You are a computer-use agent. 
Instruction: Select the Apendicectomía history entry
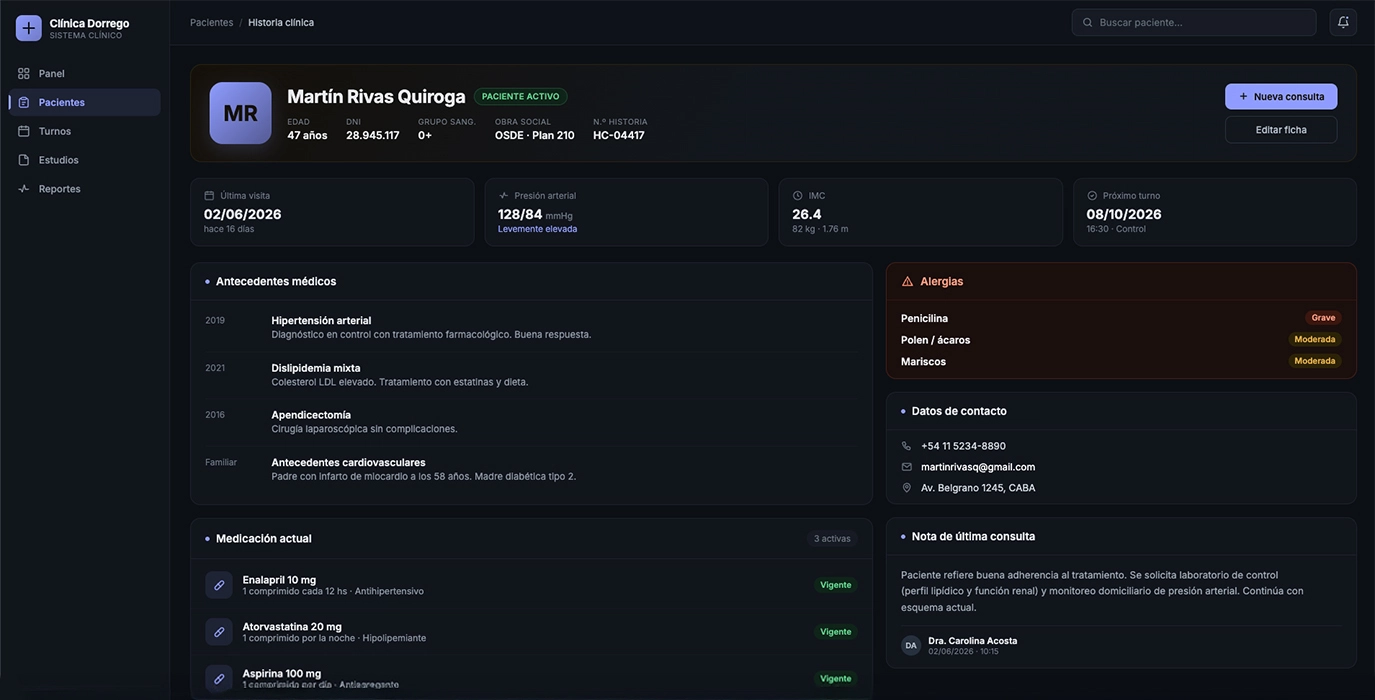pos(531,422)
